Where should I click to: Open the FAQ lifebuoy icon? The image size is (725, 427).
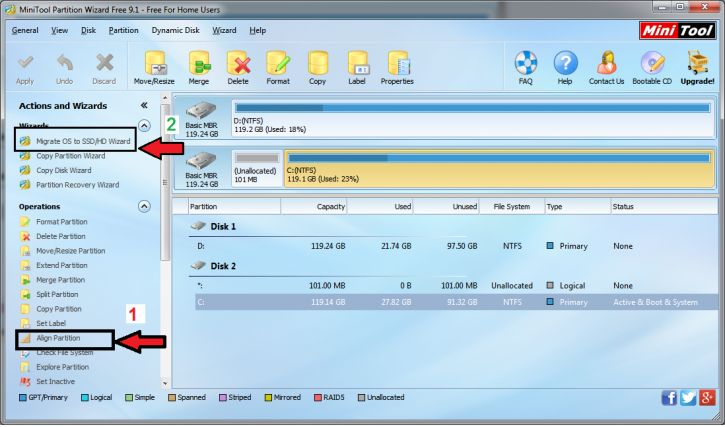pyautogui.click(x=526, y=62)
